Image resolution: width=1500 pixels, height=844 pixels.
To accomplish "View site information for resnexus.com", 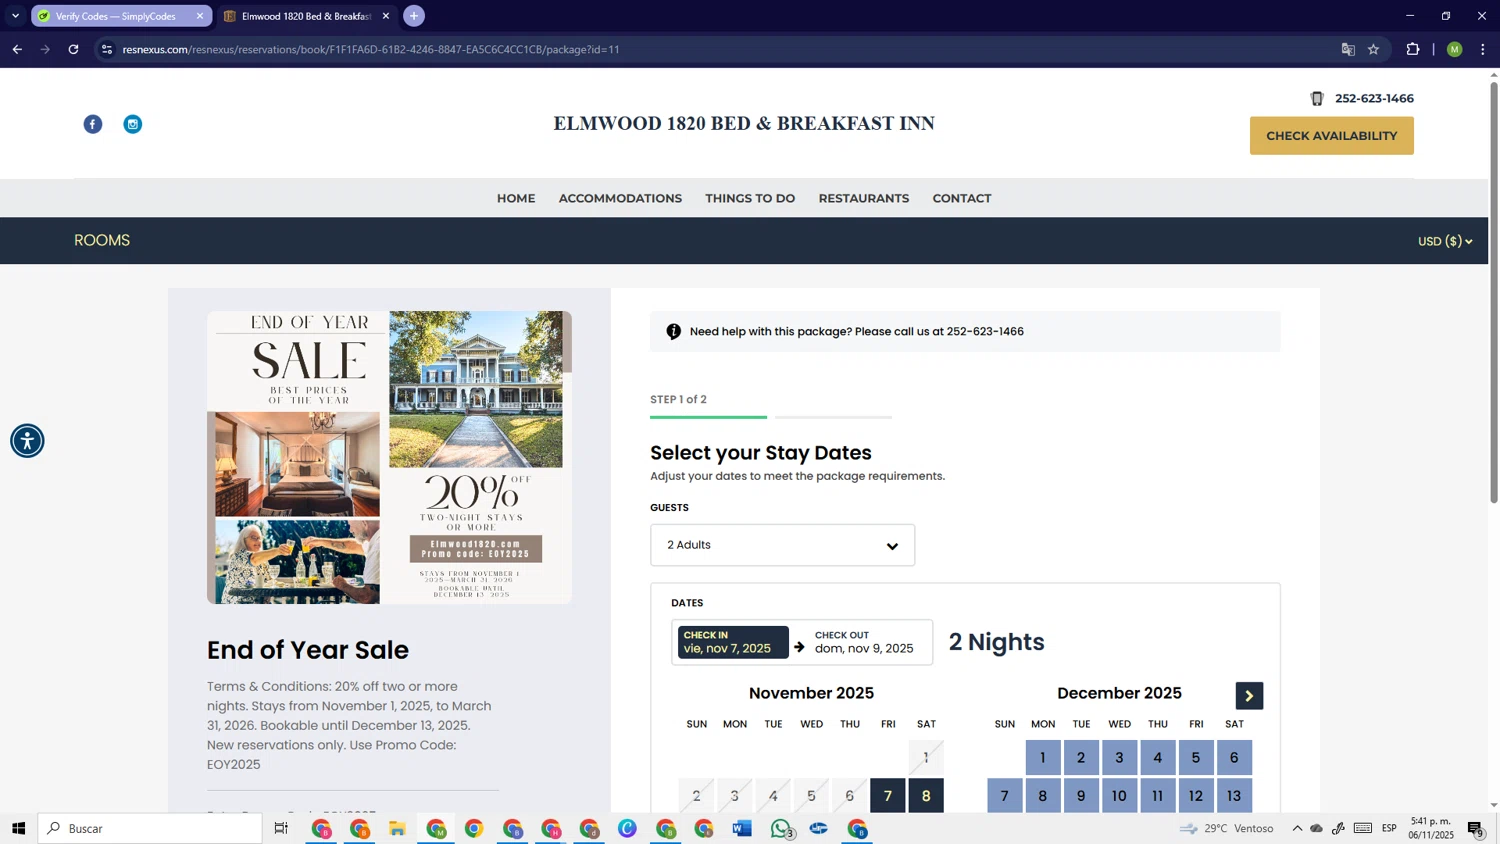I will [x=107, y=49].
